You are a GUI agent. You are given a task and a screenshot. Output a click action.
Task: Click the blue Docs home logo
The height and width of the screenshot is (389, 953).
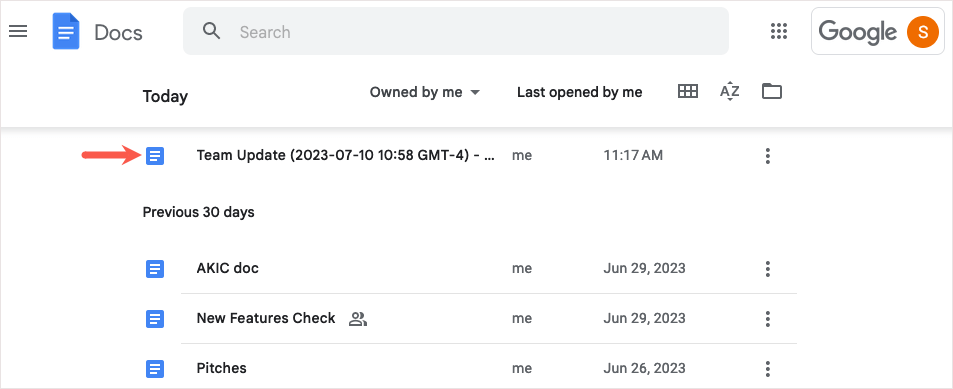(66, 32)
